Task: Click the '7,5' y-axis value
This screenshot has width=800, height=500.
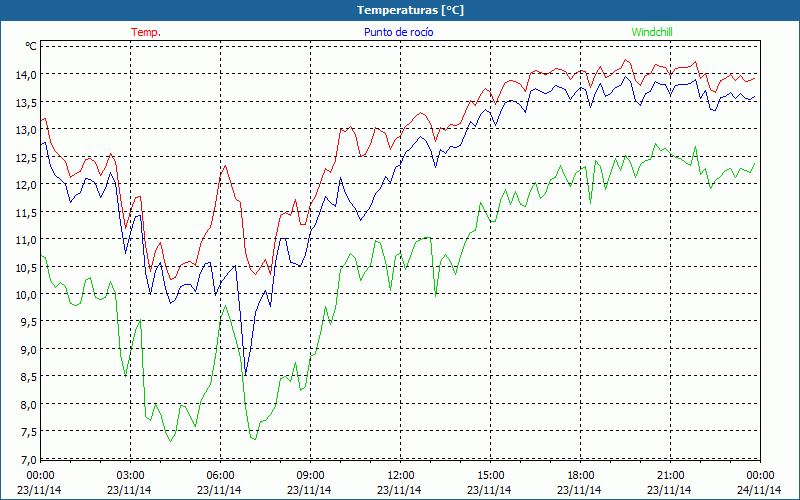Action: tap(28, 432)
